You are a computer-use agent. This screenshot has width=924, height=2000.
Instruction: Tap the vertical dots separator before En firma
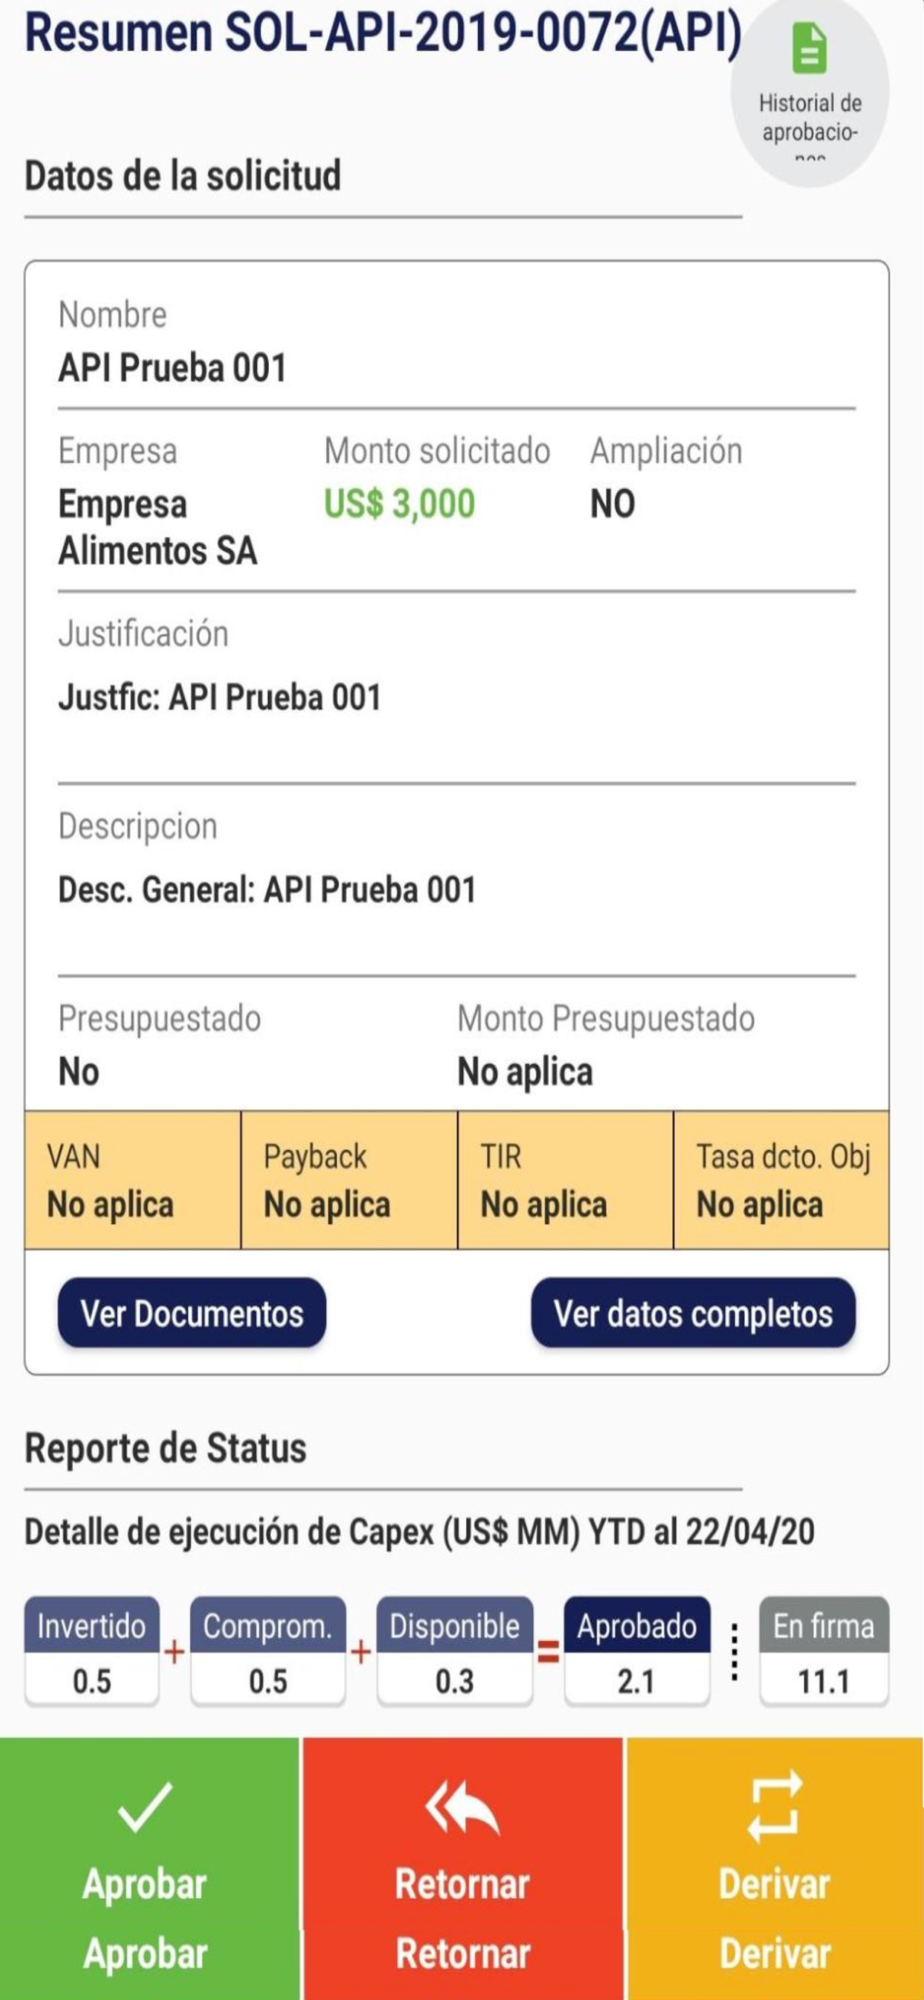coord(735,1652)
